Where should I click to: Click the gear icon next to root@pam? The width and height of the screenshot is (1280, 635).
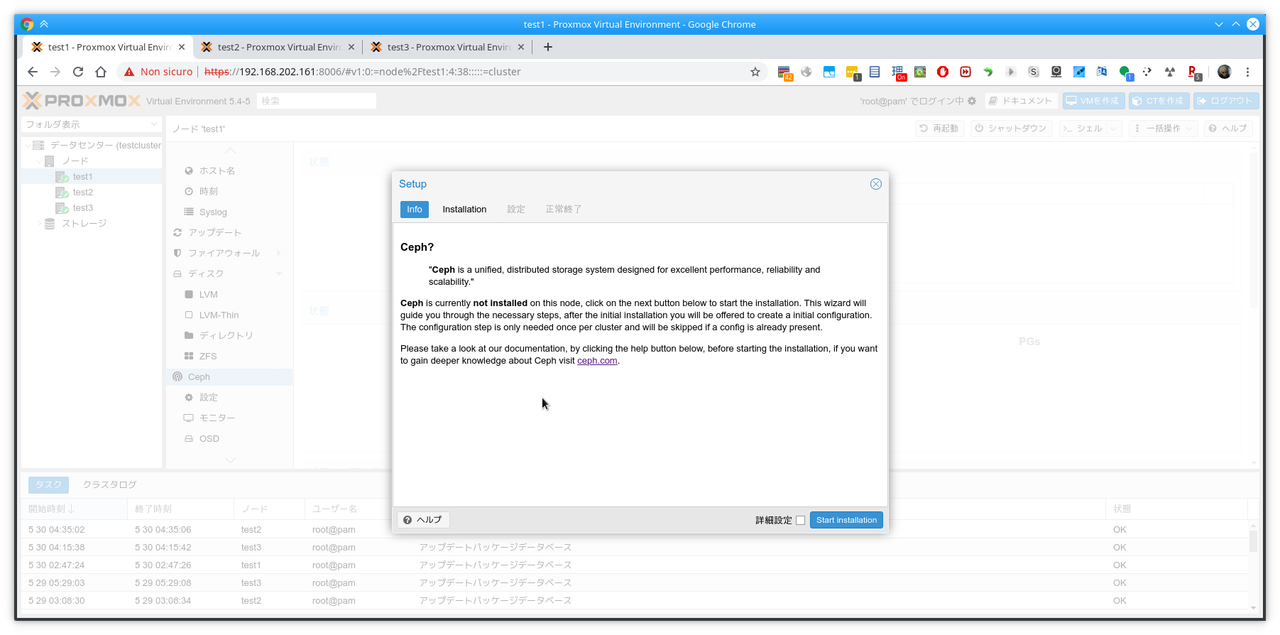coord(971,101)
